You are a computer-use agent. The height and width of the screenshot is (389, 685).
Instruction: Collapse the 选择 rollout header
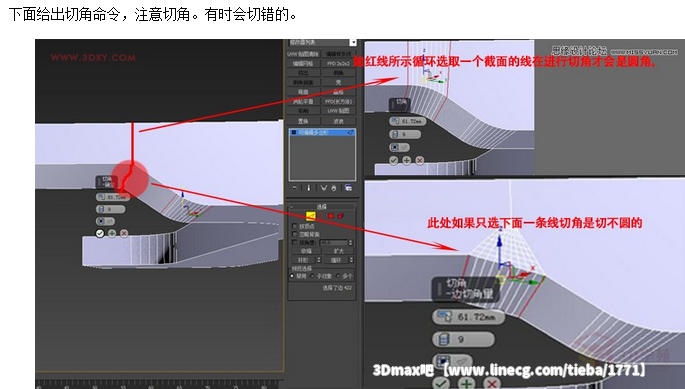coord(322,207)
